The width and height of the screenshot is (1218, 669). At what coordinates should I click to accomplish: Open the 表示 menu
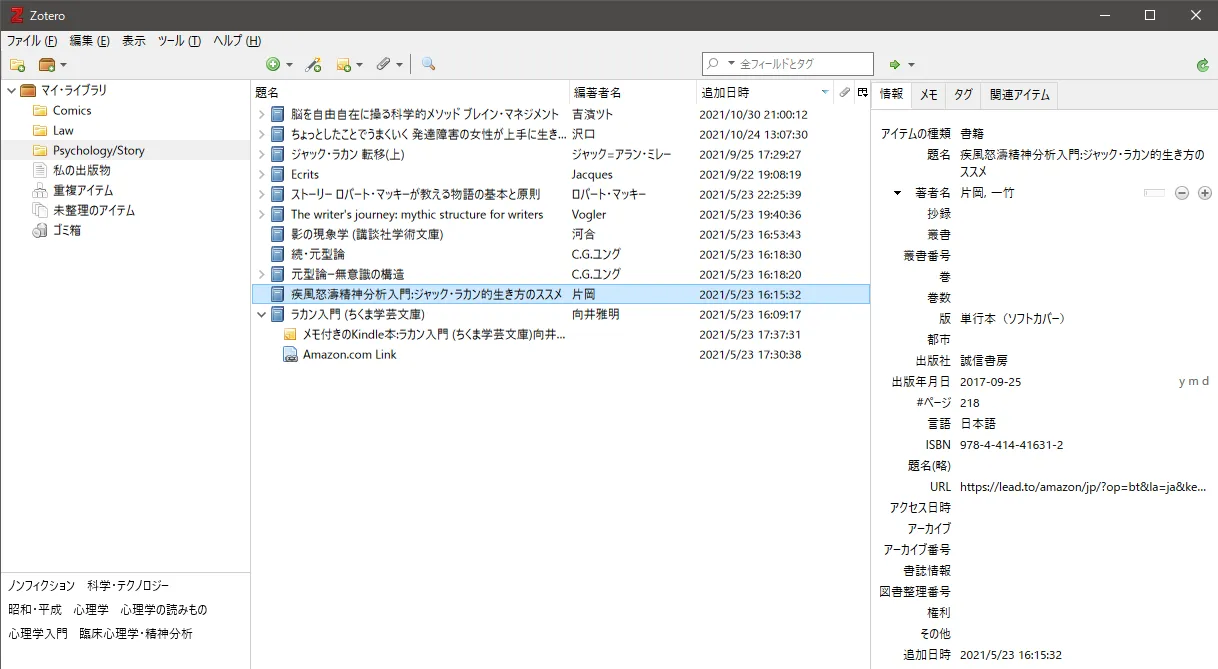click(134, 41)
